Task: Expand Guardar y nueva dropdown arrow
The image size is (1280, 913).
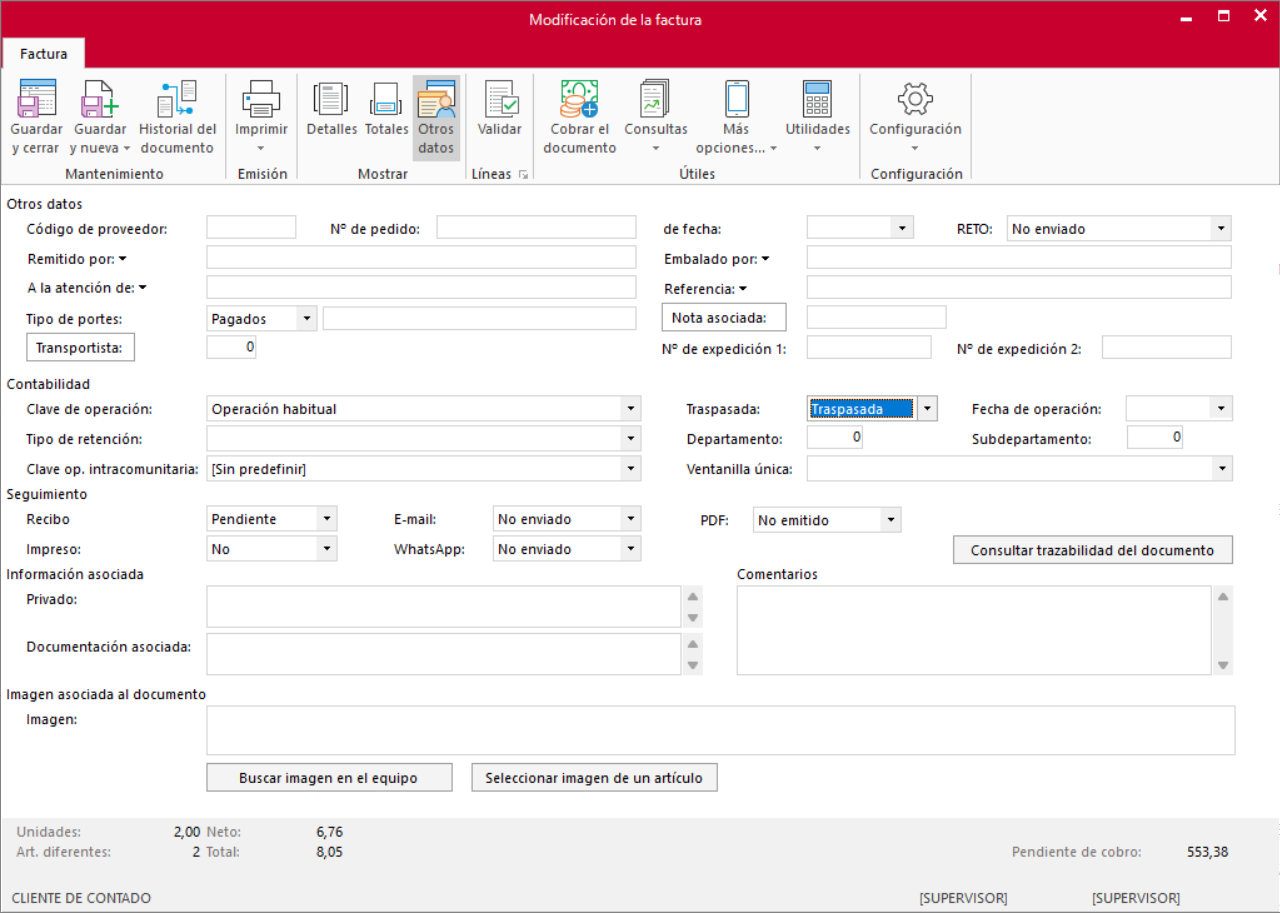Action: 127,149
